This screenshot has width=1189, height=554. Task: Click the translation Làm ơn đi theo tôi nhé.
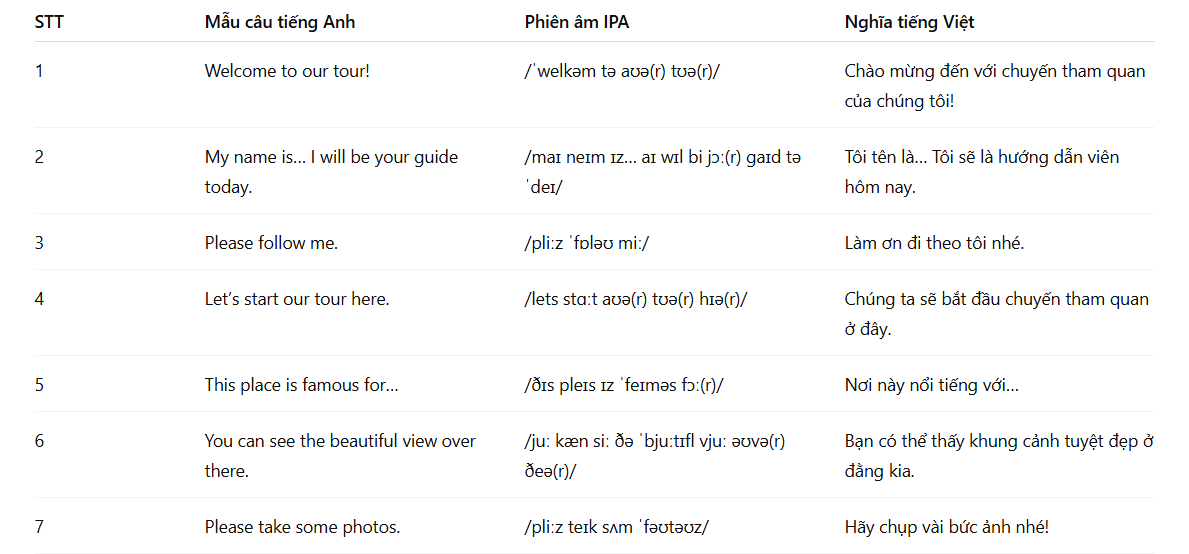pyautogui.click(x=934, y=243)
